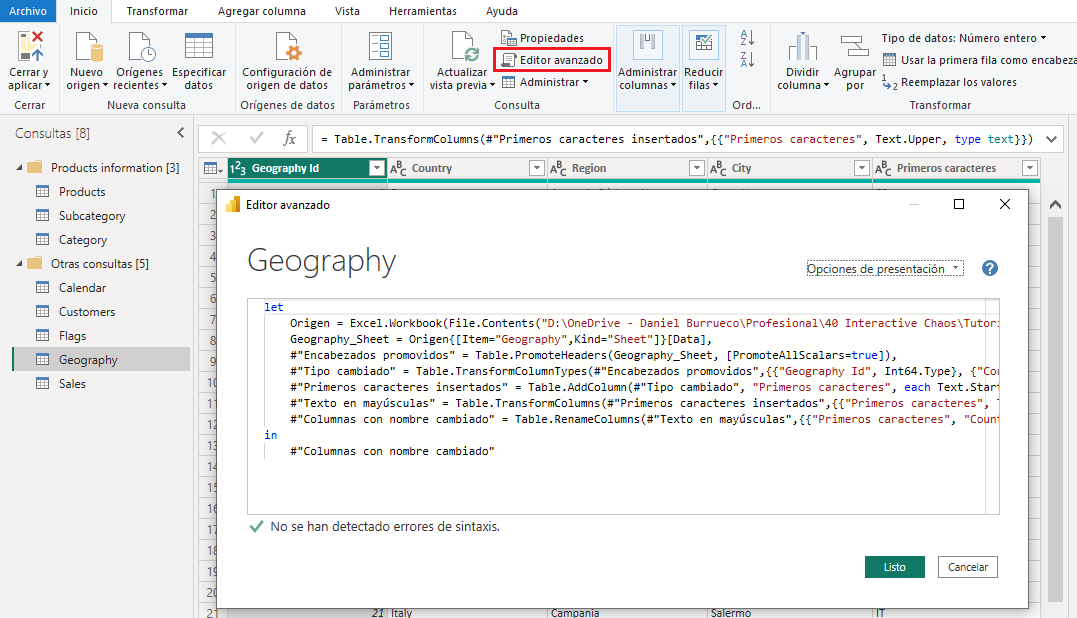The height and width of the screenshot is (618, 1077).
Task: Open the Opciones de presentación dropdown
Action: [884, 269]
